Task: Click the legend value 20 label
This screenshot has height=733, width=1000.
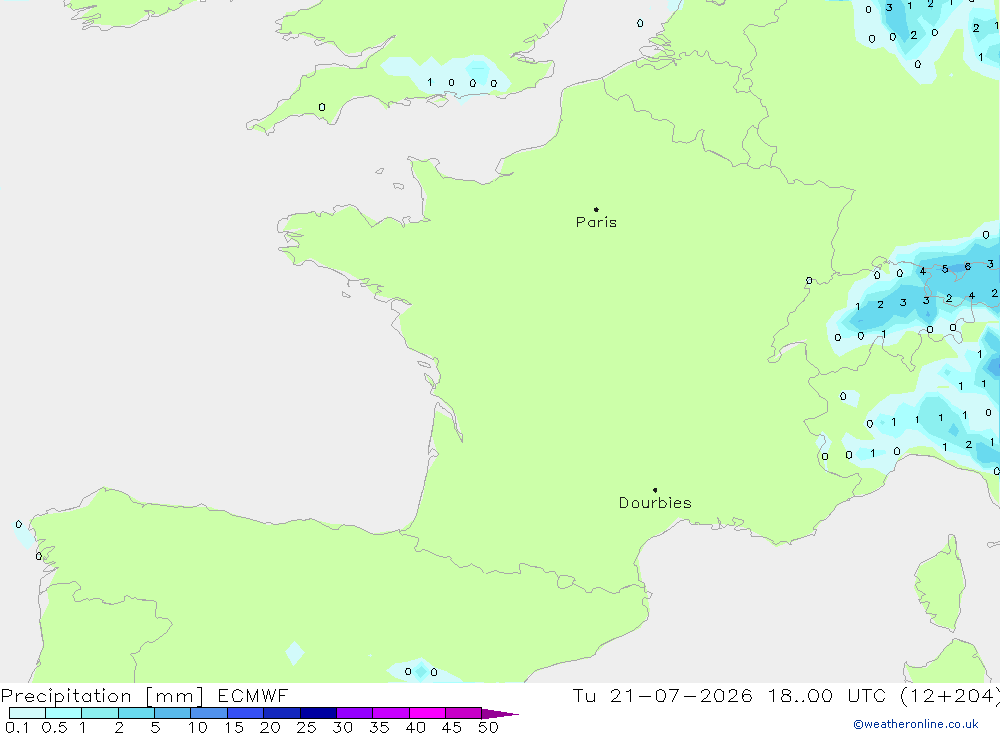Action: click(270, 727)
